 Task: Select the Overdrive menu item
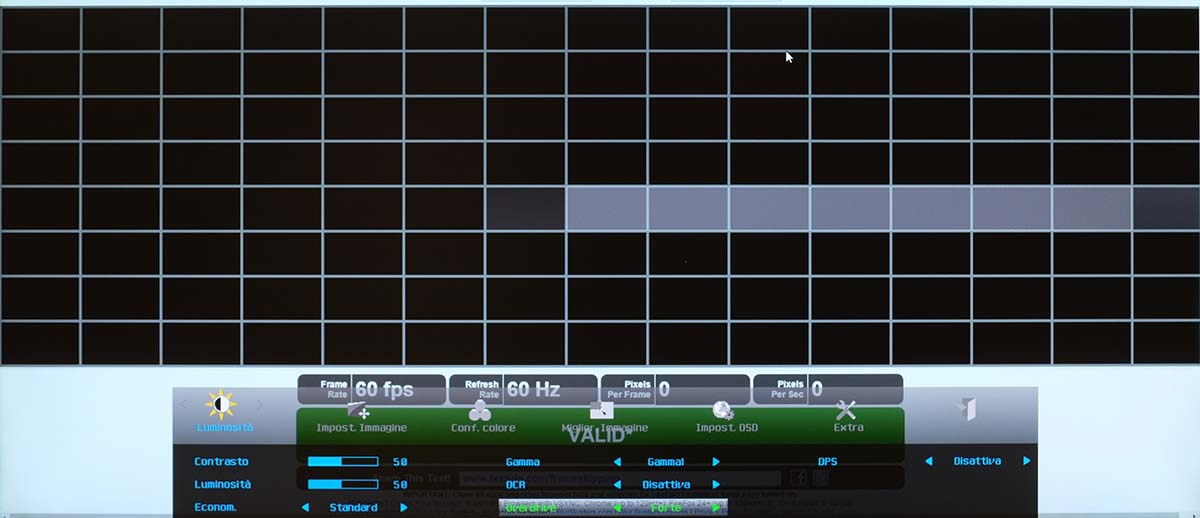point(530,508)
